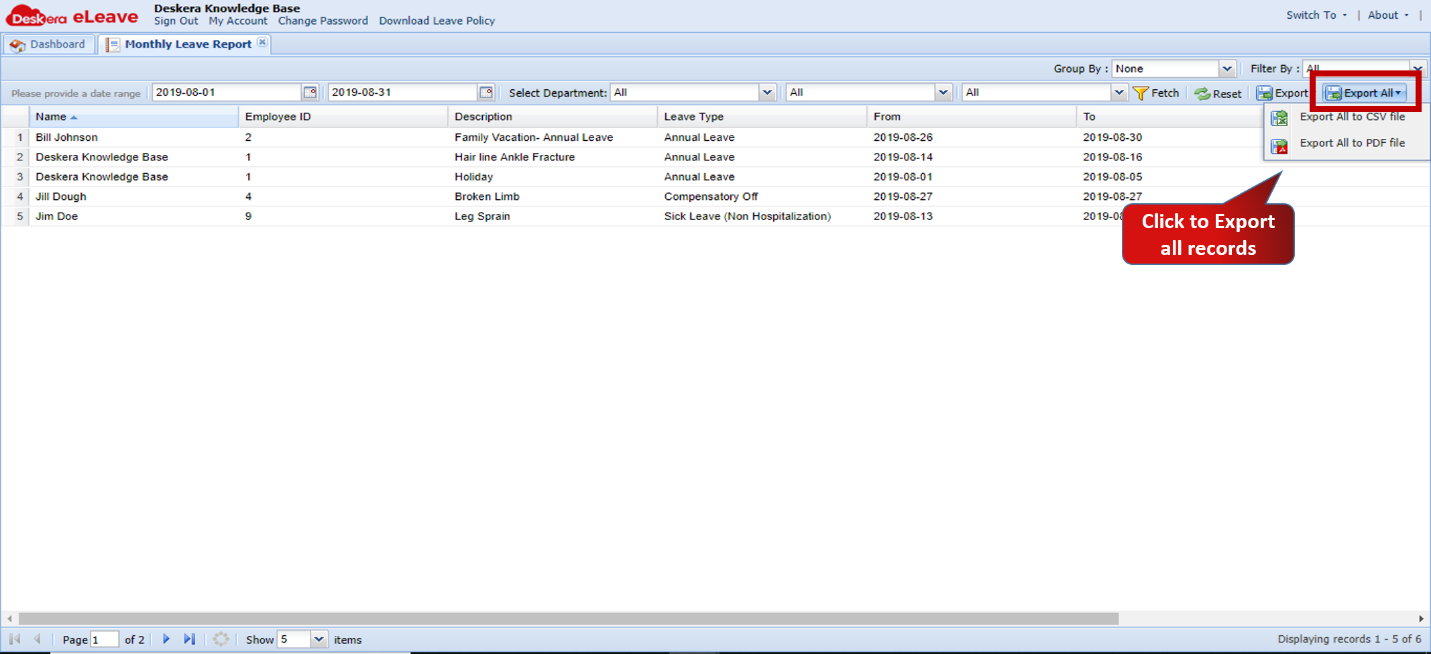Click the page number input field
Viewport: 1431px width, 654px height.
(x=105, y=639)
